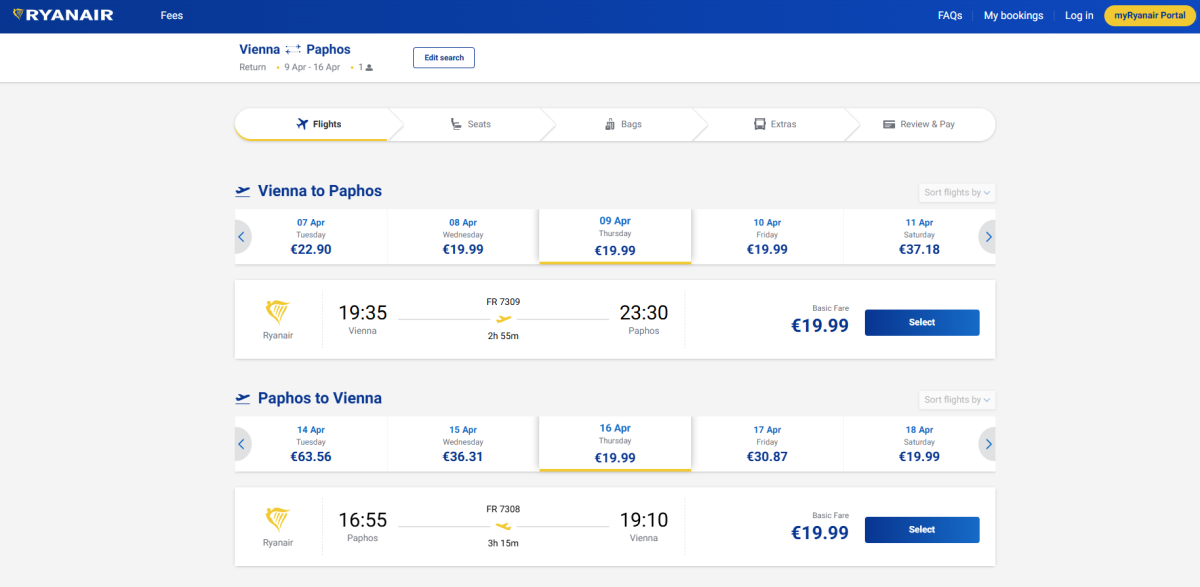Click next dates arrow for Vienna to Paphos

(x=988, y=237)
